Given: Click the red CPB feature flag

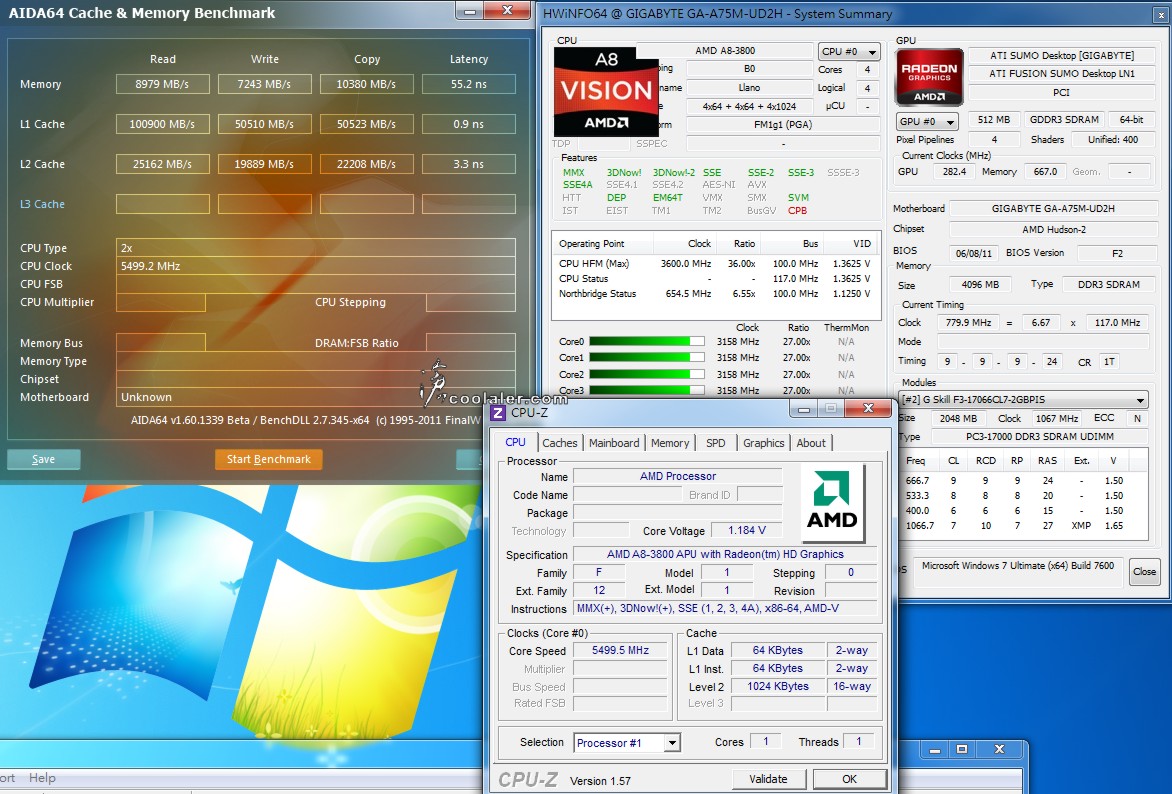Looking at the screenshot, I should (x=798, y=211).
